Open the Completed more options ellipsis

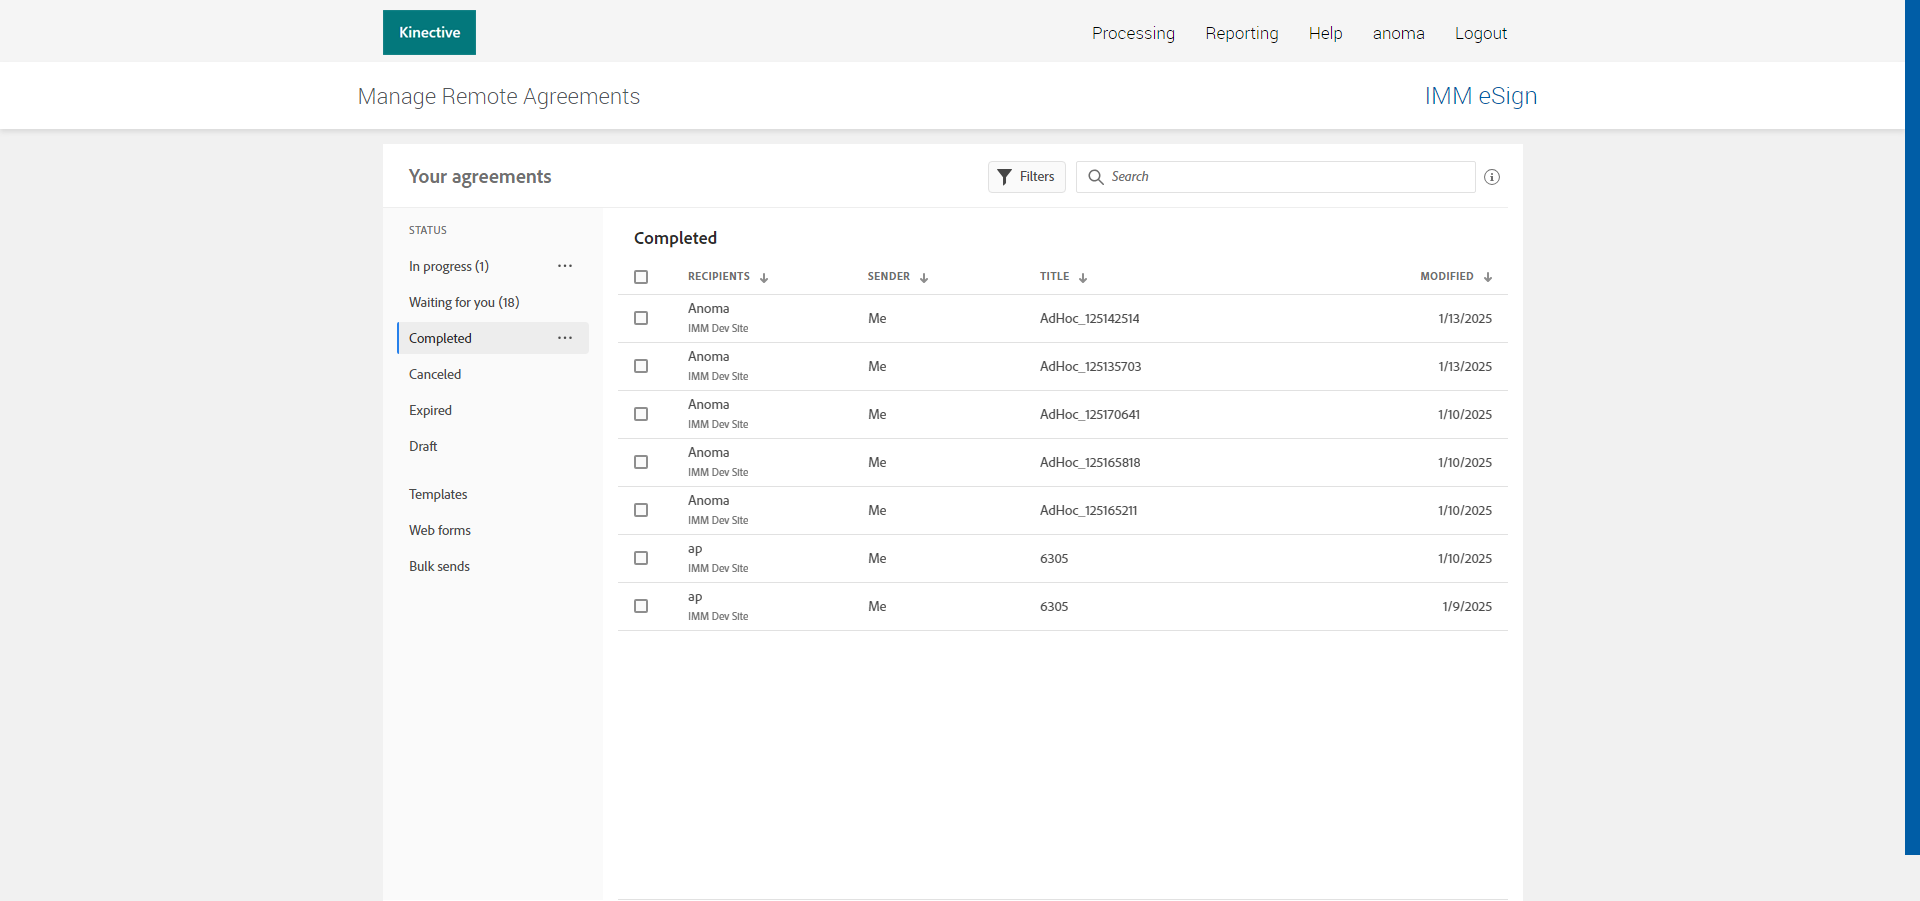(565, 338)
